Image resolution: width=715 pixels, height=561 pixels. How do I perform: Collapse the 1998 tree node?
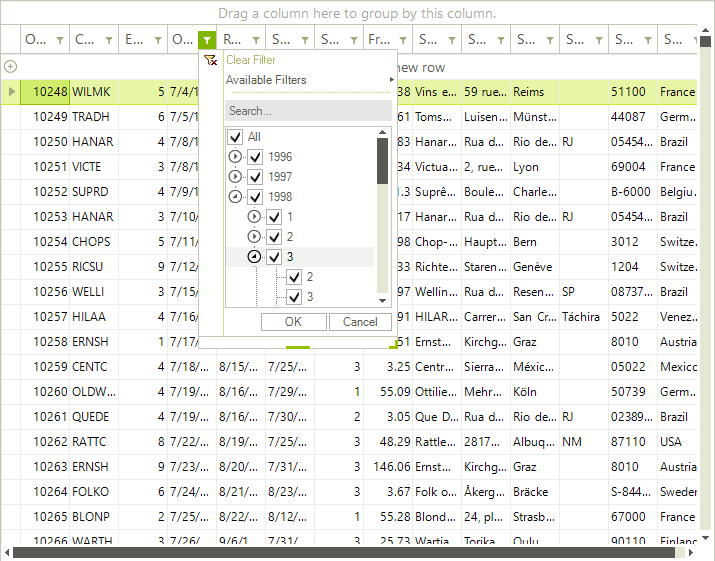[x=235, y=197]
